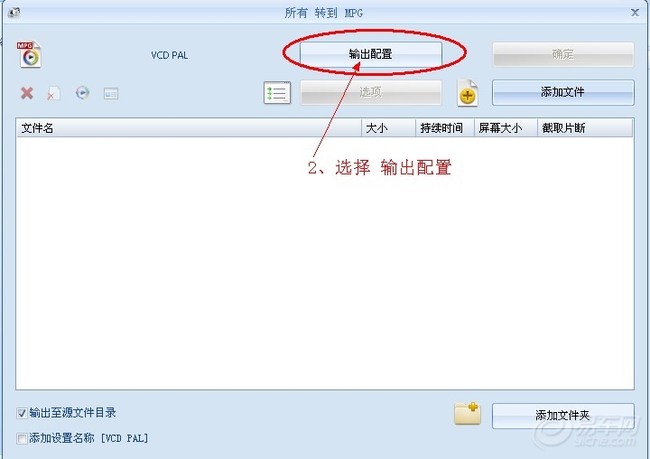Click the 屏幕大小 column header
This screenshot has width=650, height=459.
click(x=506, y=128)
